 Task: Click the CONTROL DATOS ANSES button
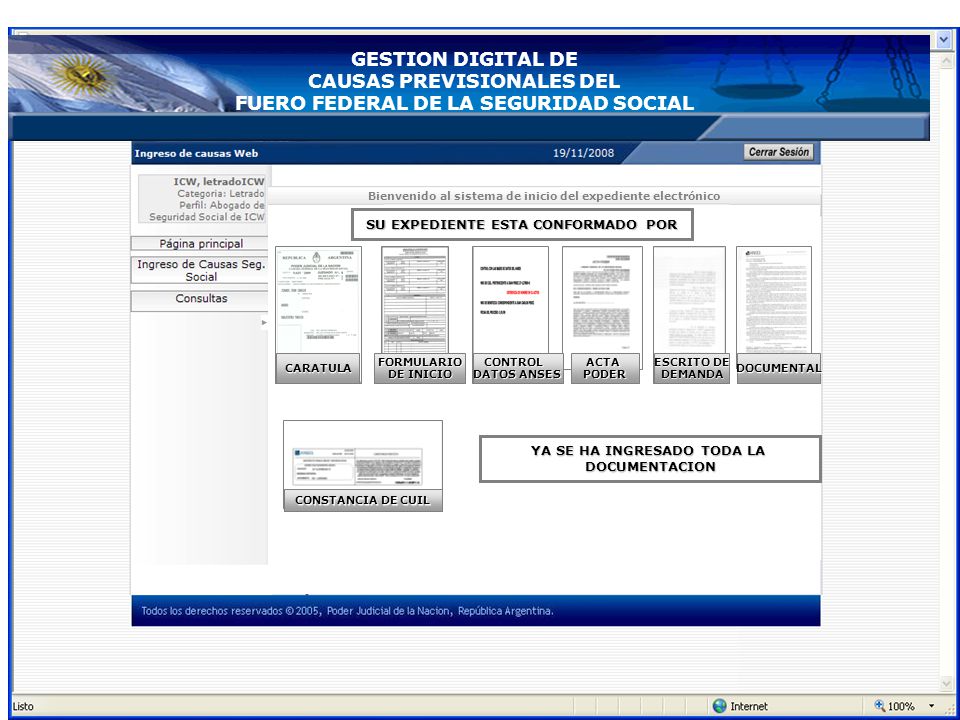(517, 369)
